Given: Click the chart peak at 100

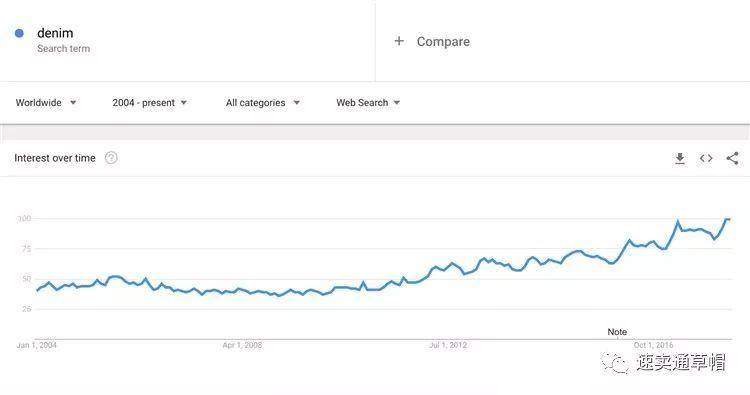Looking at the screenshot, I should (x=728, y=219).
